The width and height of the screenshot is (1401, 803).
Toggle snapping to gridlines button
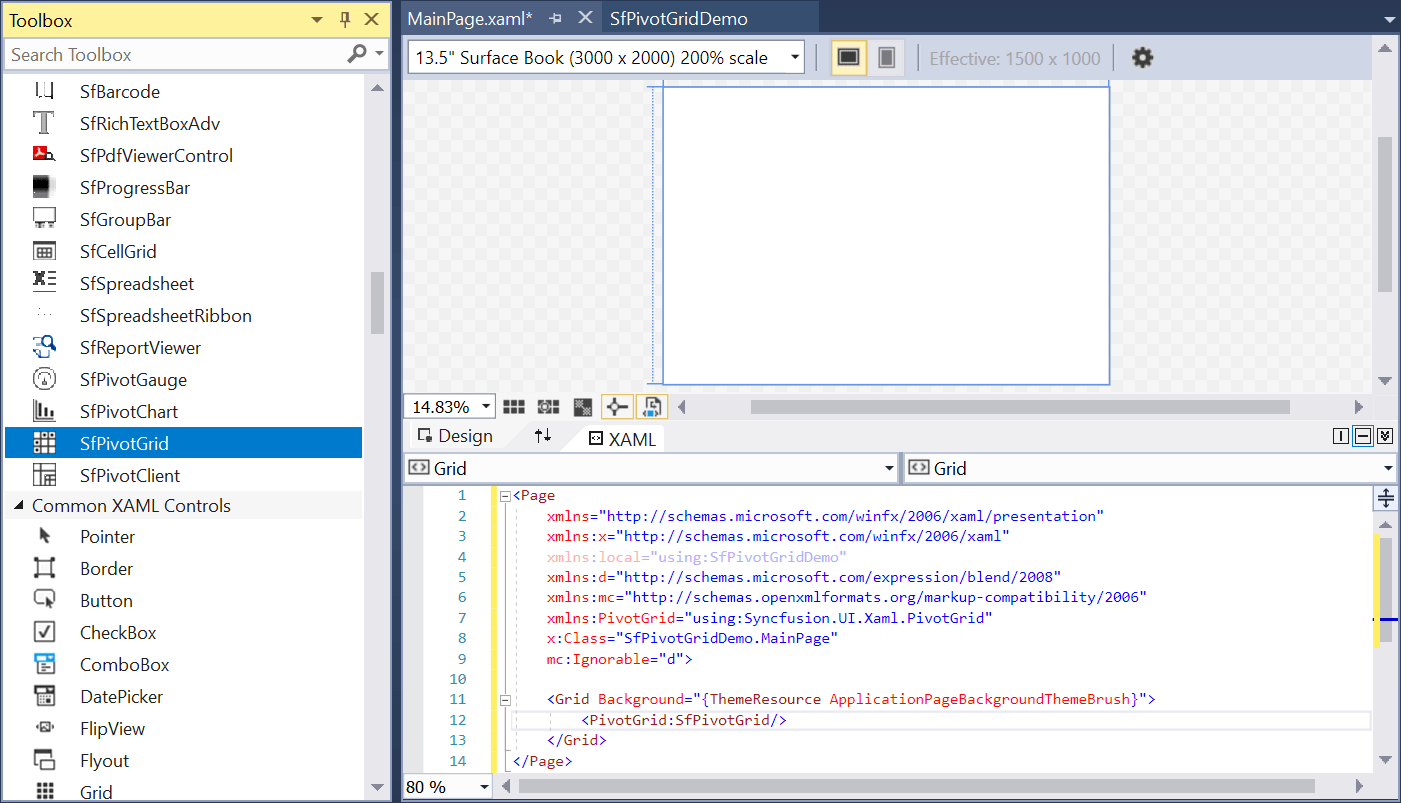[548, 407]
